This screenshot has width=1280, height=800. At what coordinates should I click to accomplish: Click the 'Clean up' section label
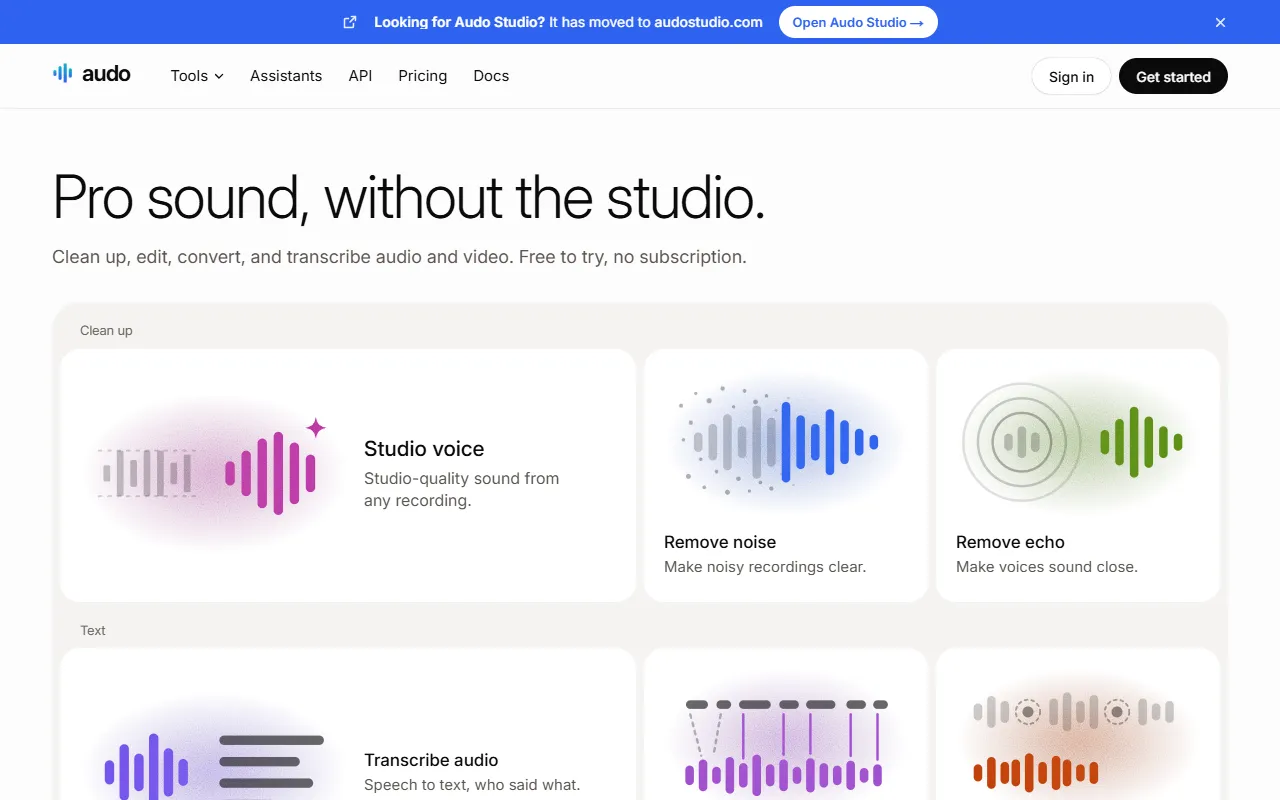tap(106, 330)
